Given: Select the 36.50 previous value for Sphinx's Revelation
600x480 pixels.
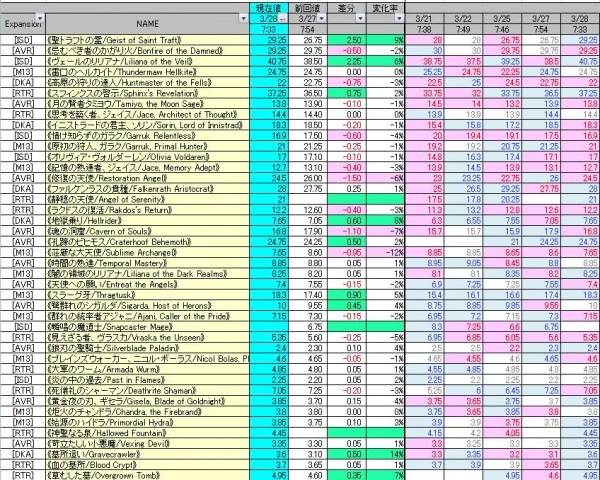Looking at the screenshot, I should pos(308,93).
